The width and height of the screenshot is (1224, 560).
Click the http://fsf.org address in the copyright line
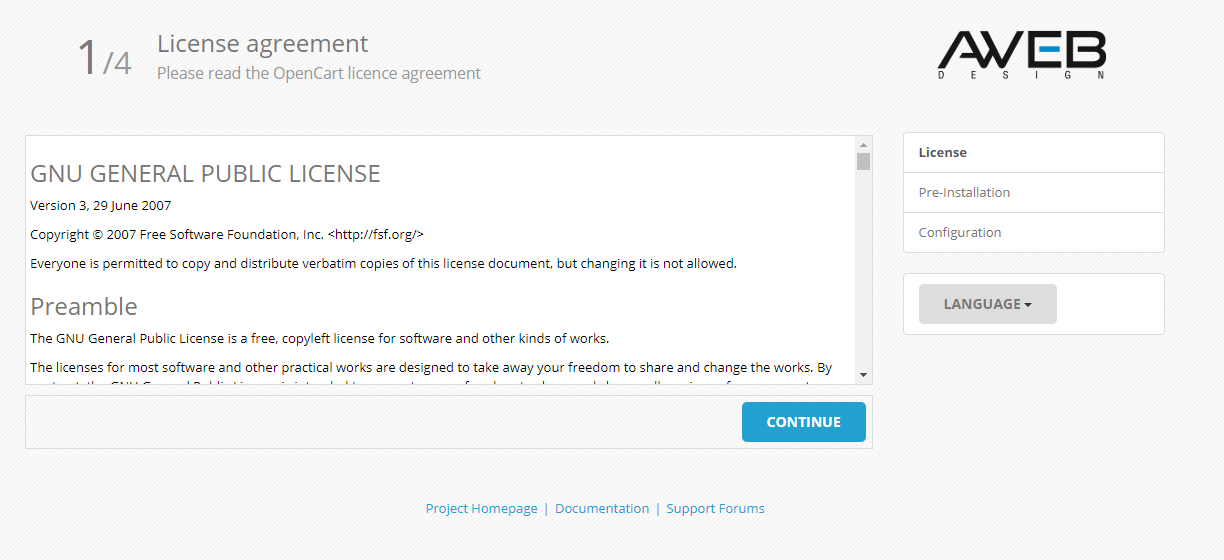point(376,235)
